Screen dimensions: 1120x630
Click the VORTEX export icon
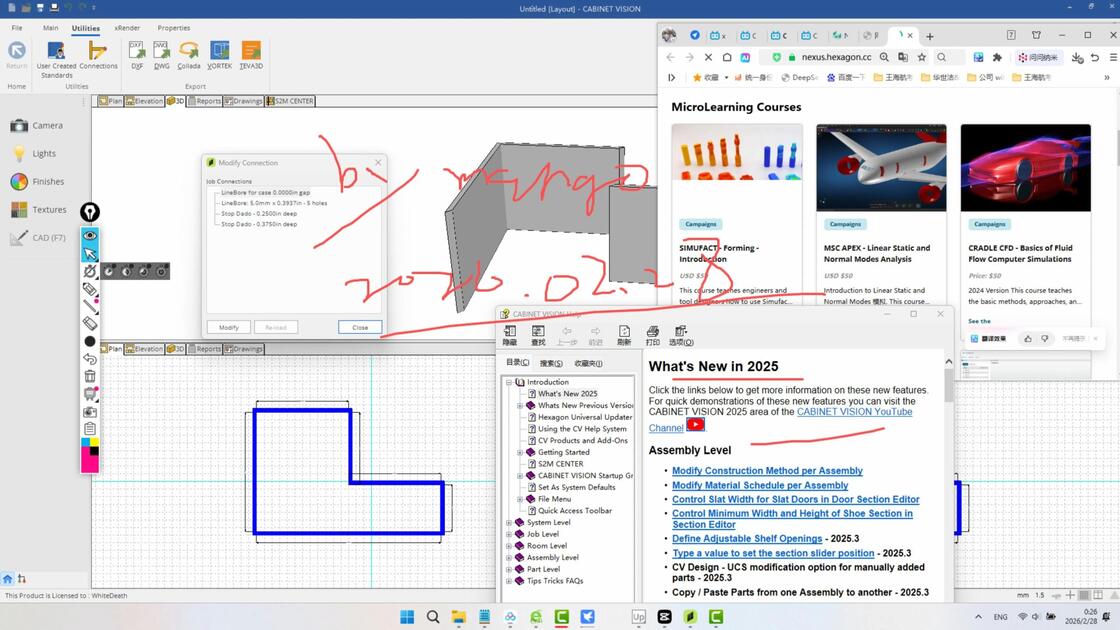(219, 55)
